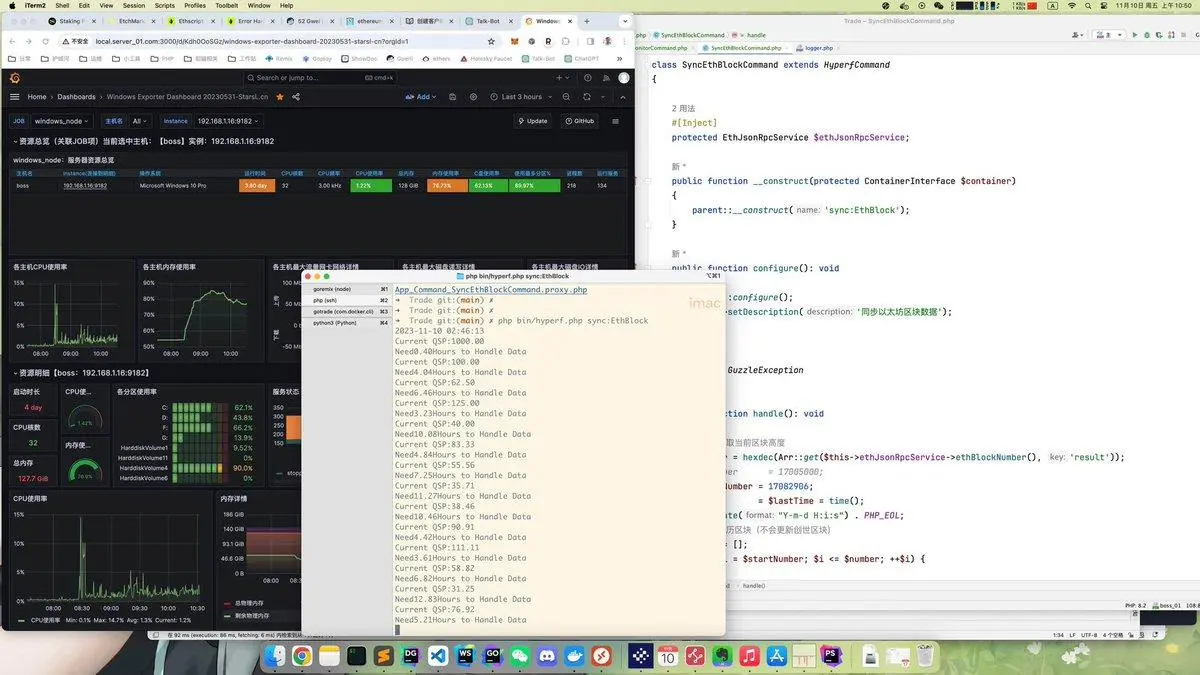Zoom out the time range

566,97
